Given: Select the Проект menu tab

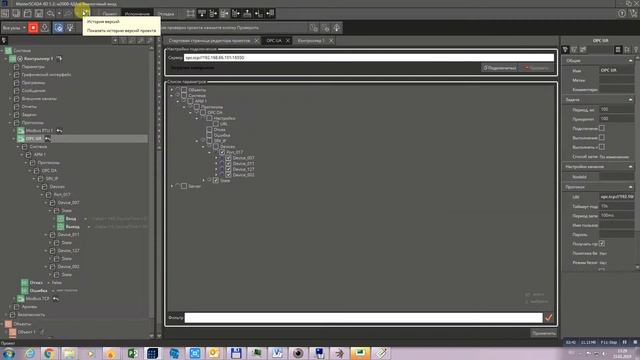Looking at the screenshot, I should 110,13.
